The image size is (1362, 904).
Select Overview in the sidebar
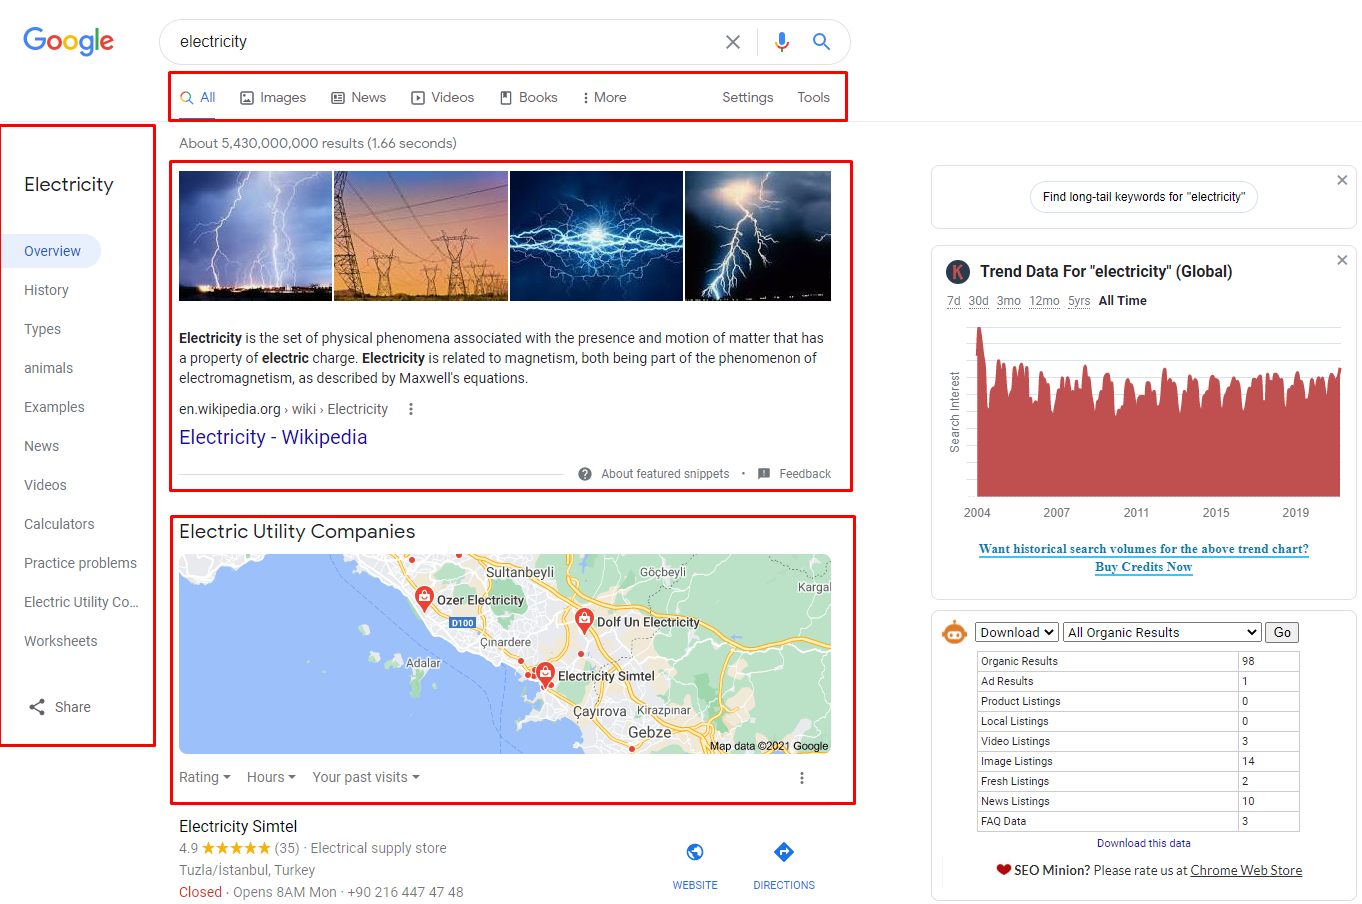52,251
